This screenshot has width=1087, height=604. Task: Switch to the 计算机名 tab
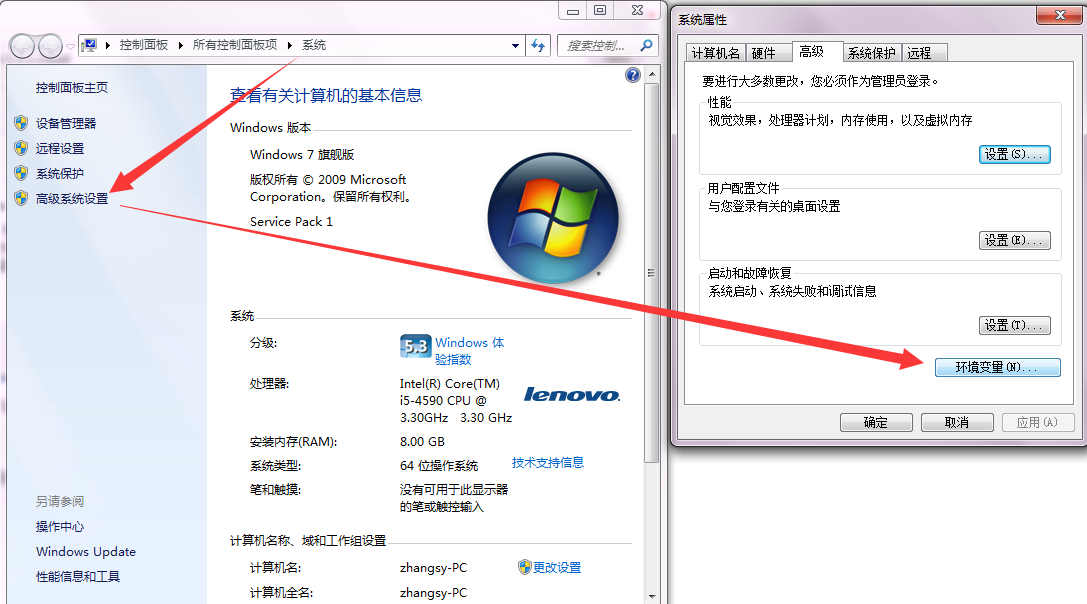(715, 53)
